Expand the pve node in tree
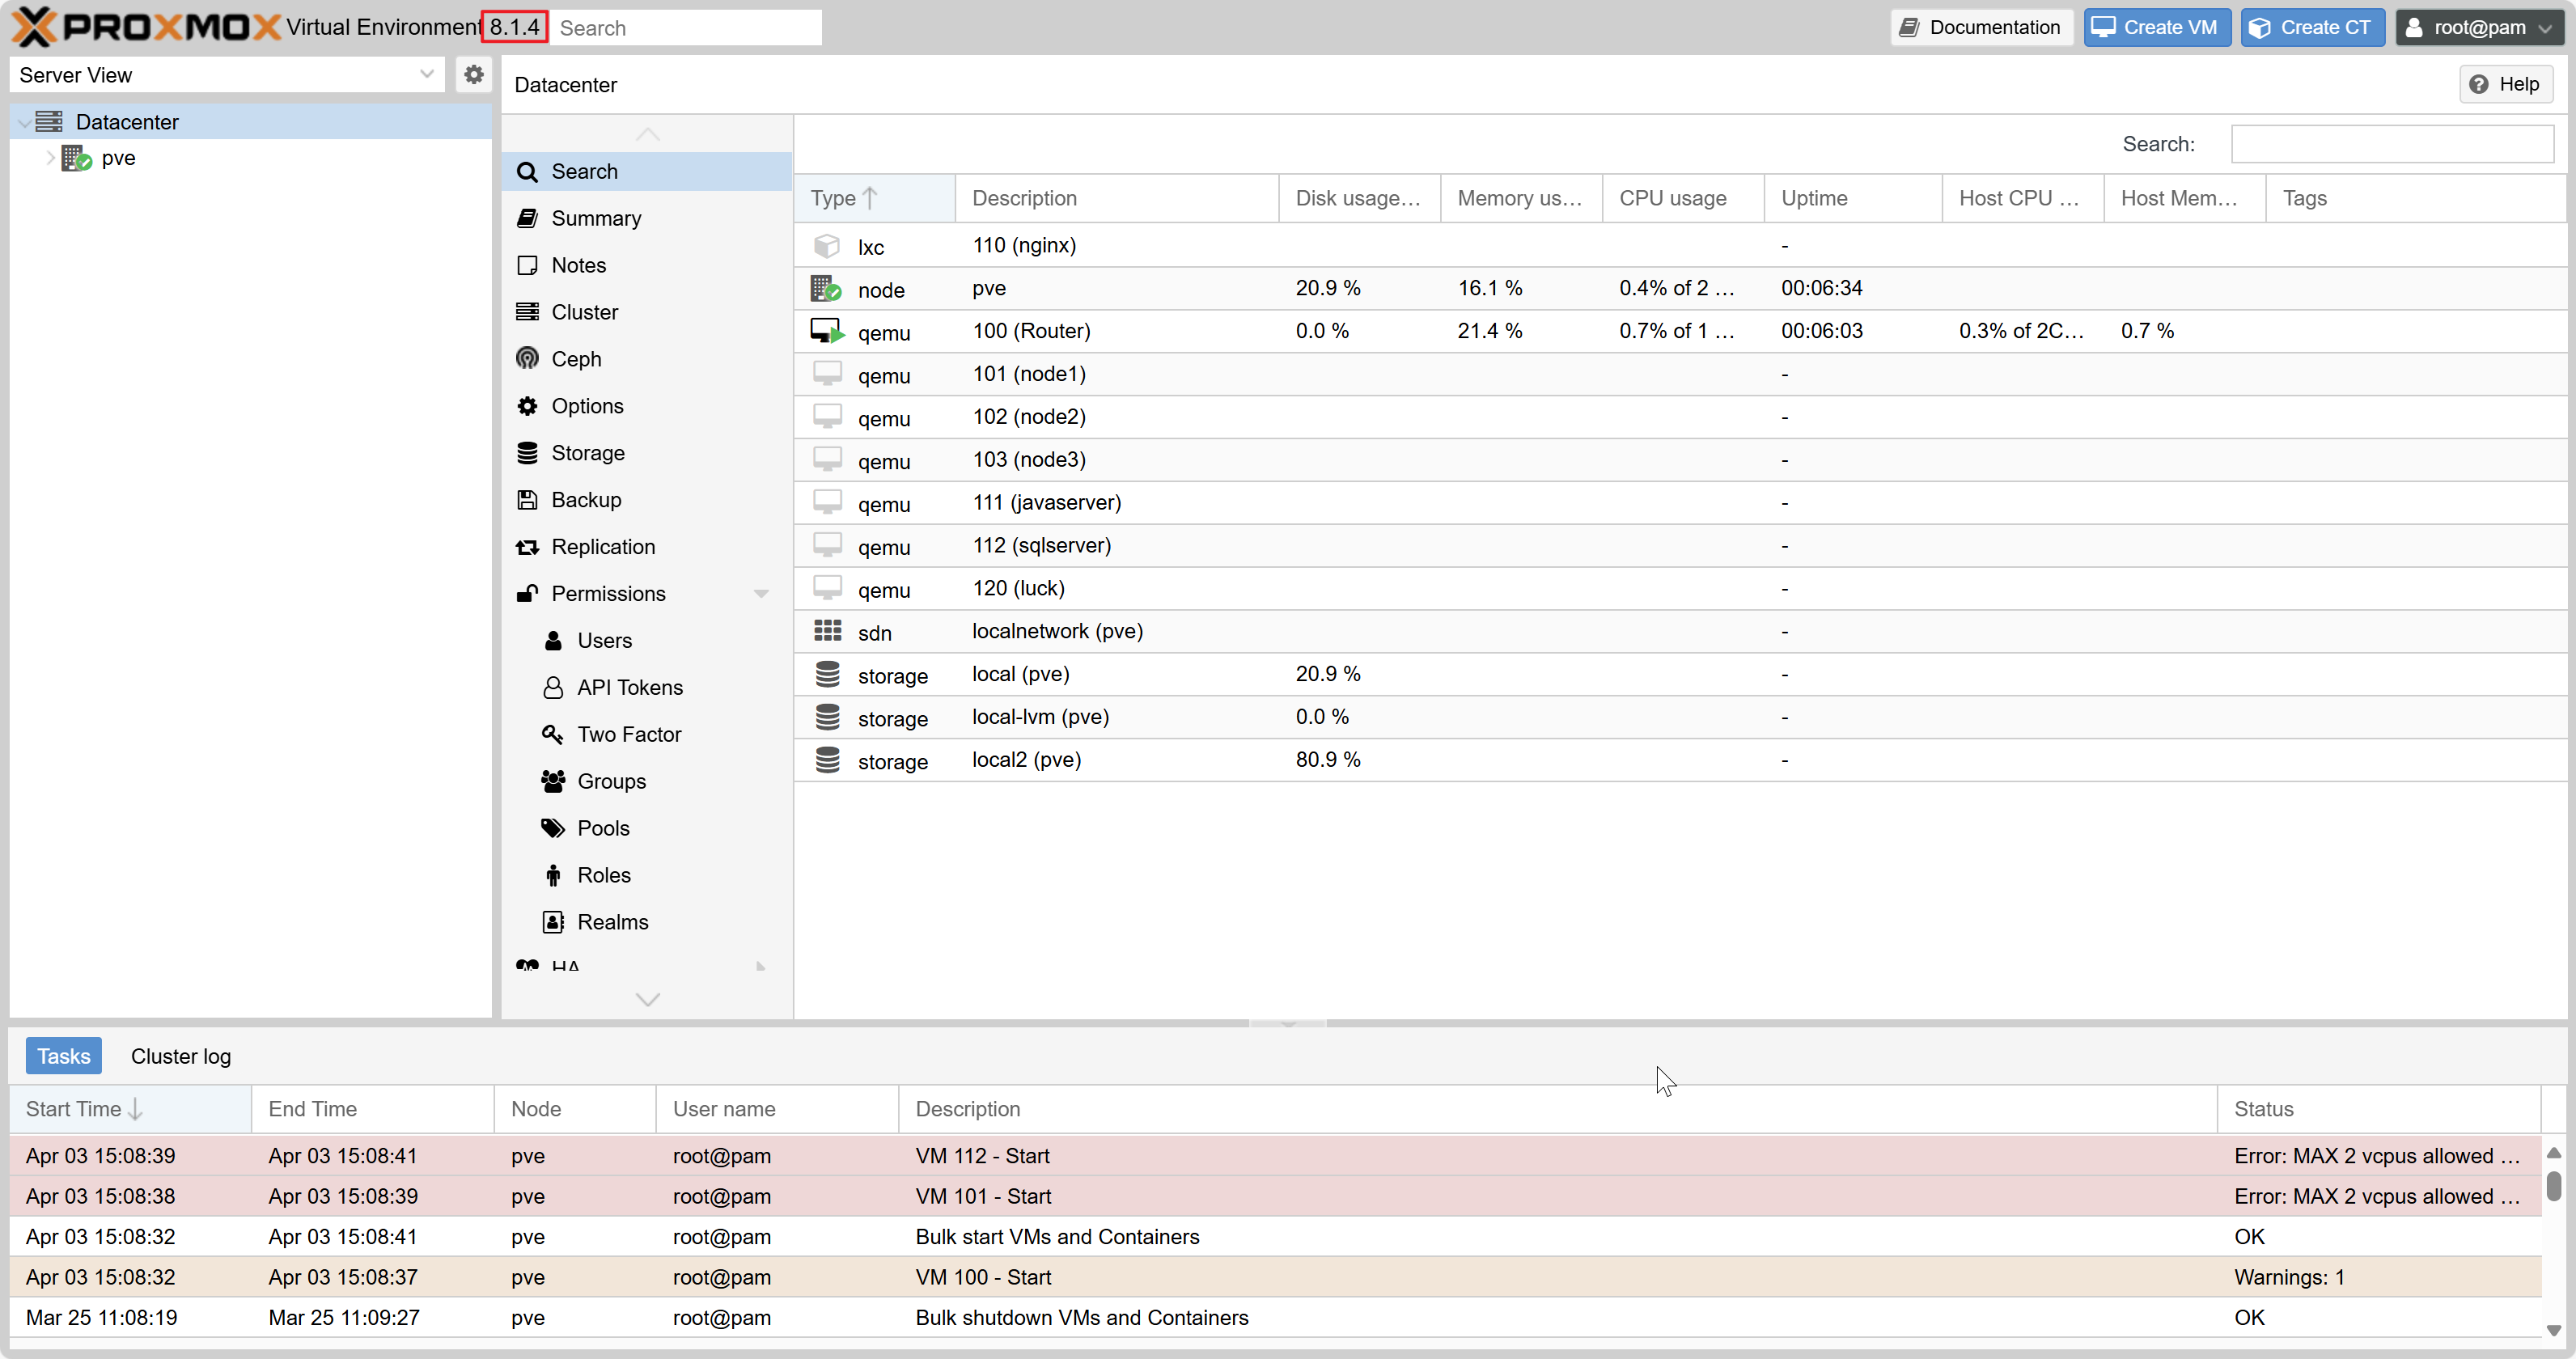 [x=50, y=158]
